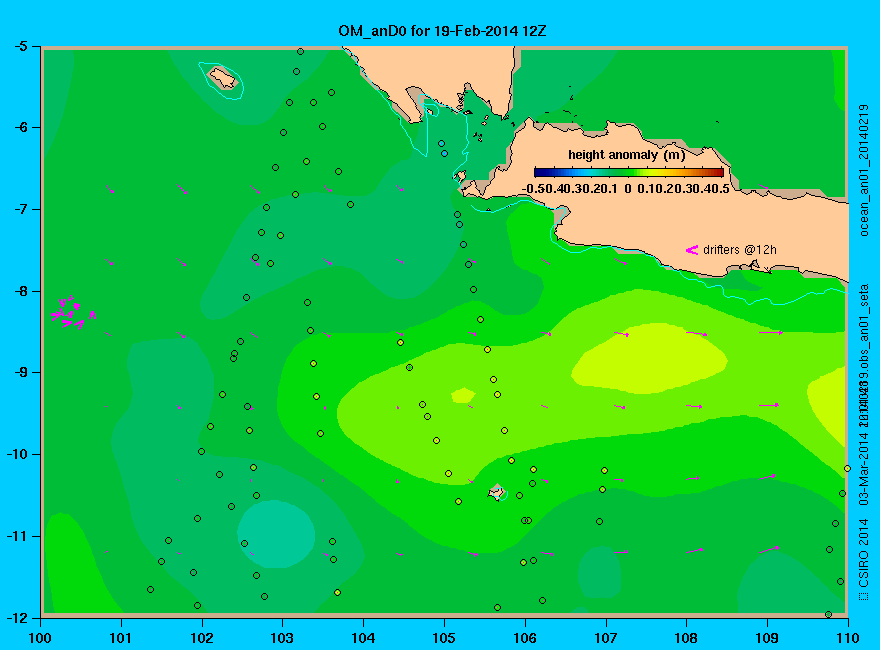This screenshot has height=650, width=880.
Task: Click the dark red end of the colorbar
Action: [x=718, y=172]
